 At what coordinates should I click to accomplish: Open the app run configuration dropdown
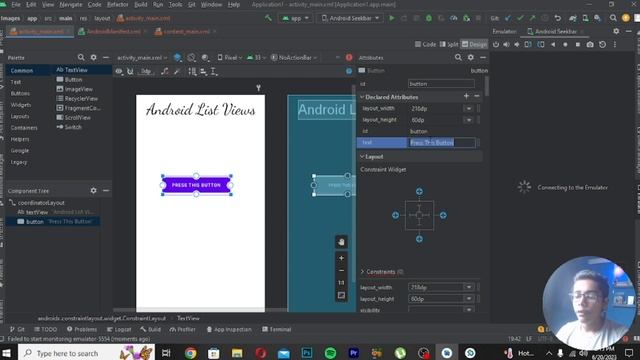296,18
